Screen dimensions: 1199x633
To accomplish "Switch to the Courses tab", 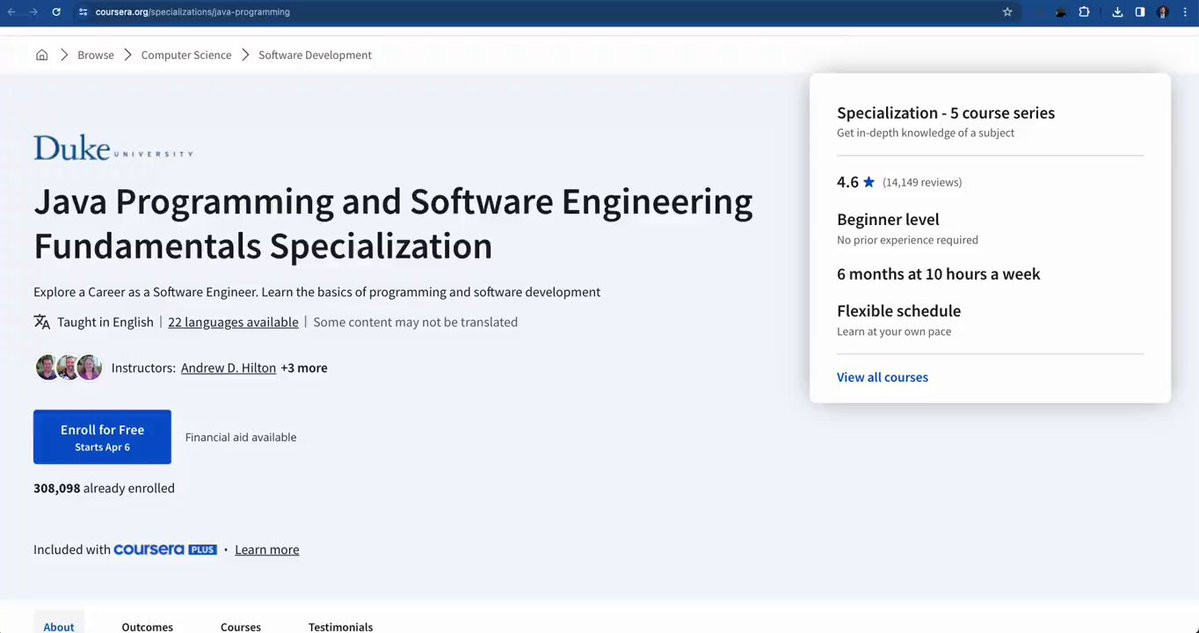I will pos(241,626).
